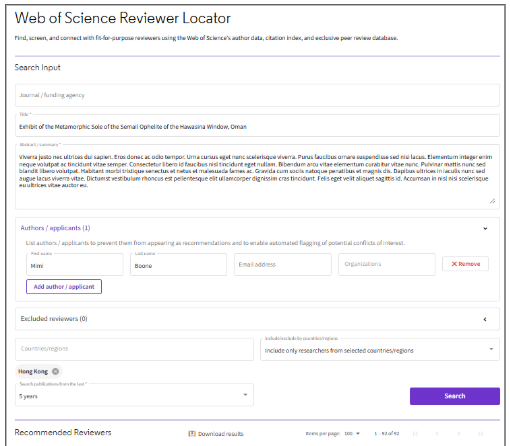Click the Title input field
This screenshot has height=446, width=510.
(257, 126)
